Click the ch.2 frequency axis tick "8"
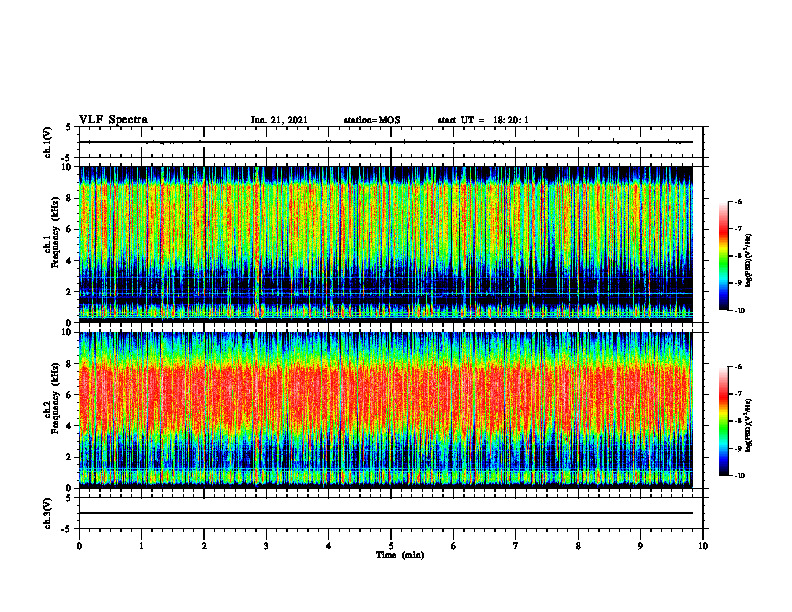792x612 pixels. pyautogui.click(x=69, y=364)
